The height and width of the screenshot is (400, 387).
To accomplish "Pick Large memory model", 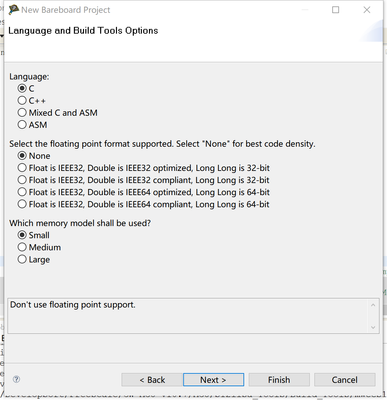I will pyautogui.click(x=22, y=259).
